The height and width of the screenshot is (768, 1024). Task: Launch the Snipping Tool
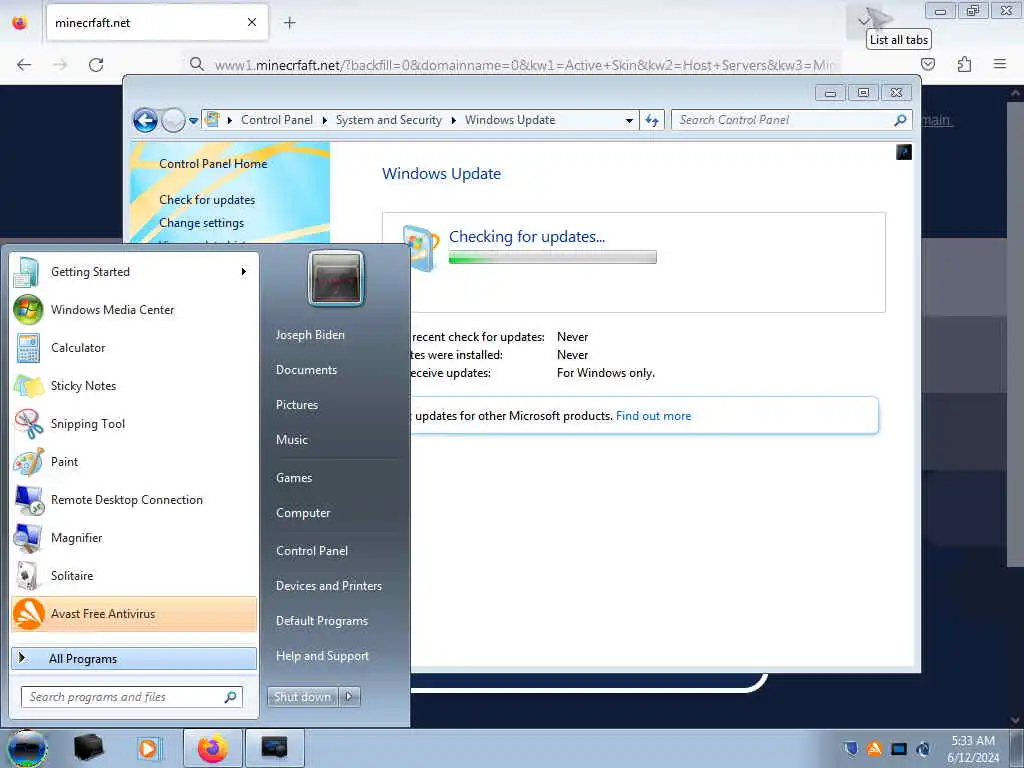[134, 423]
